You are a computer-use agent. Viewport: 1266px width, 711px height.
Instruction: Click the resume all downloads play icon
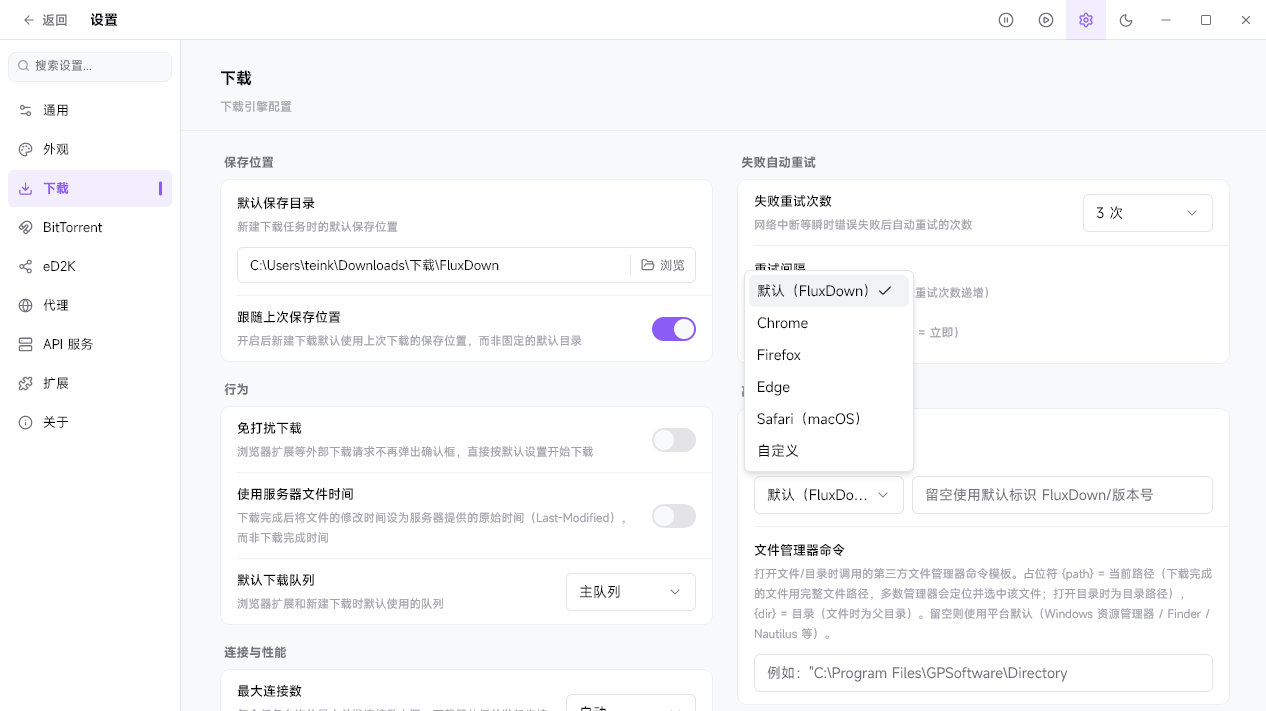(1046, 20)
